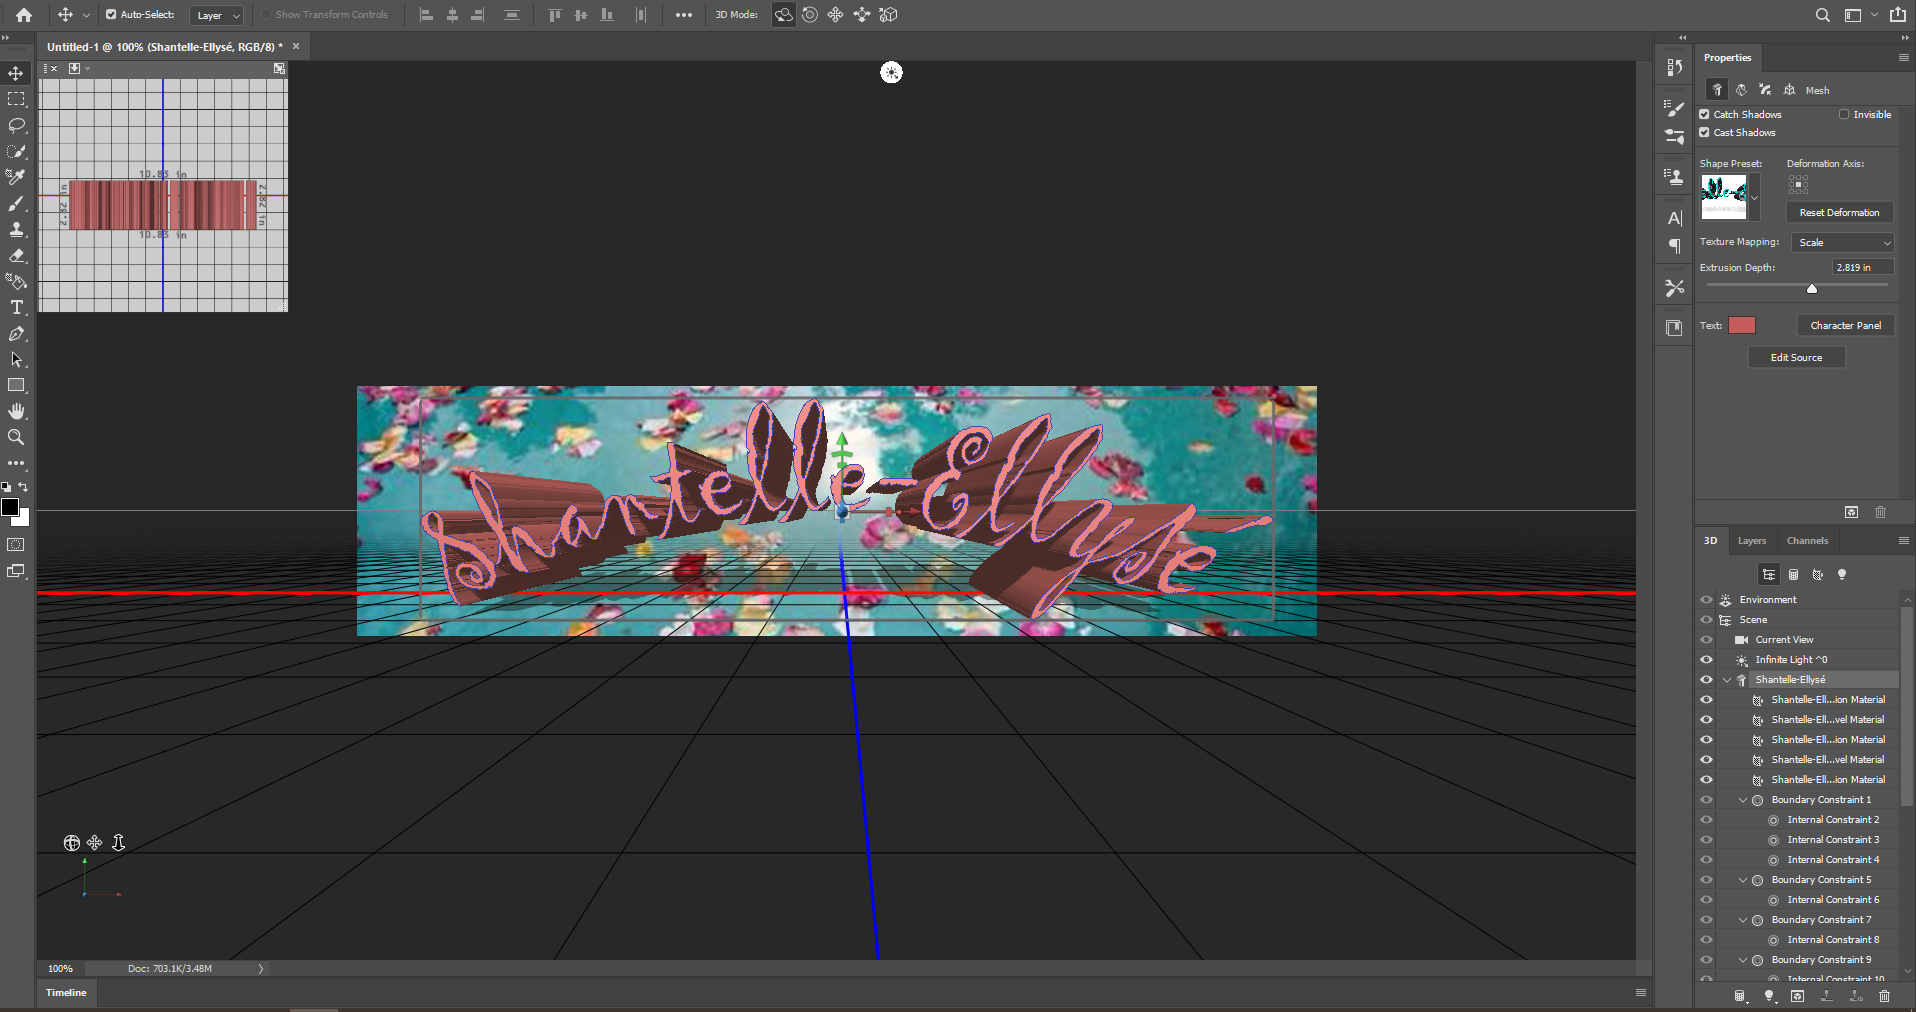The width and height of the screenshot is (1916, 1012).
Task: Select the Horizontal Type tool
Action: [x=16, y=307]
